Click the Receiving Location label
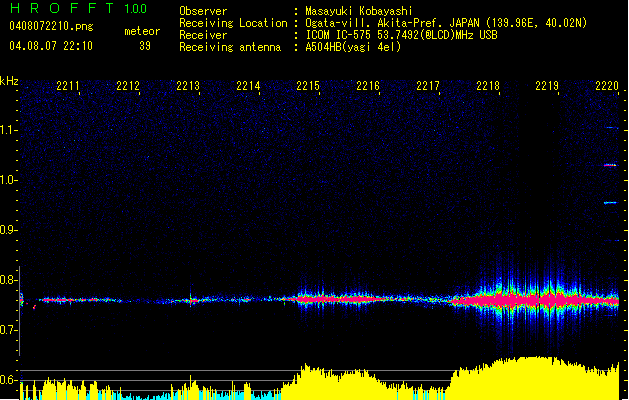 tap(233, 23)
